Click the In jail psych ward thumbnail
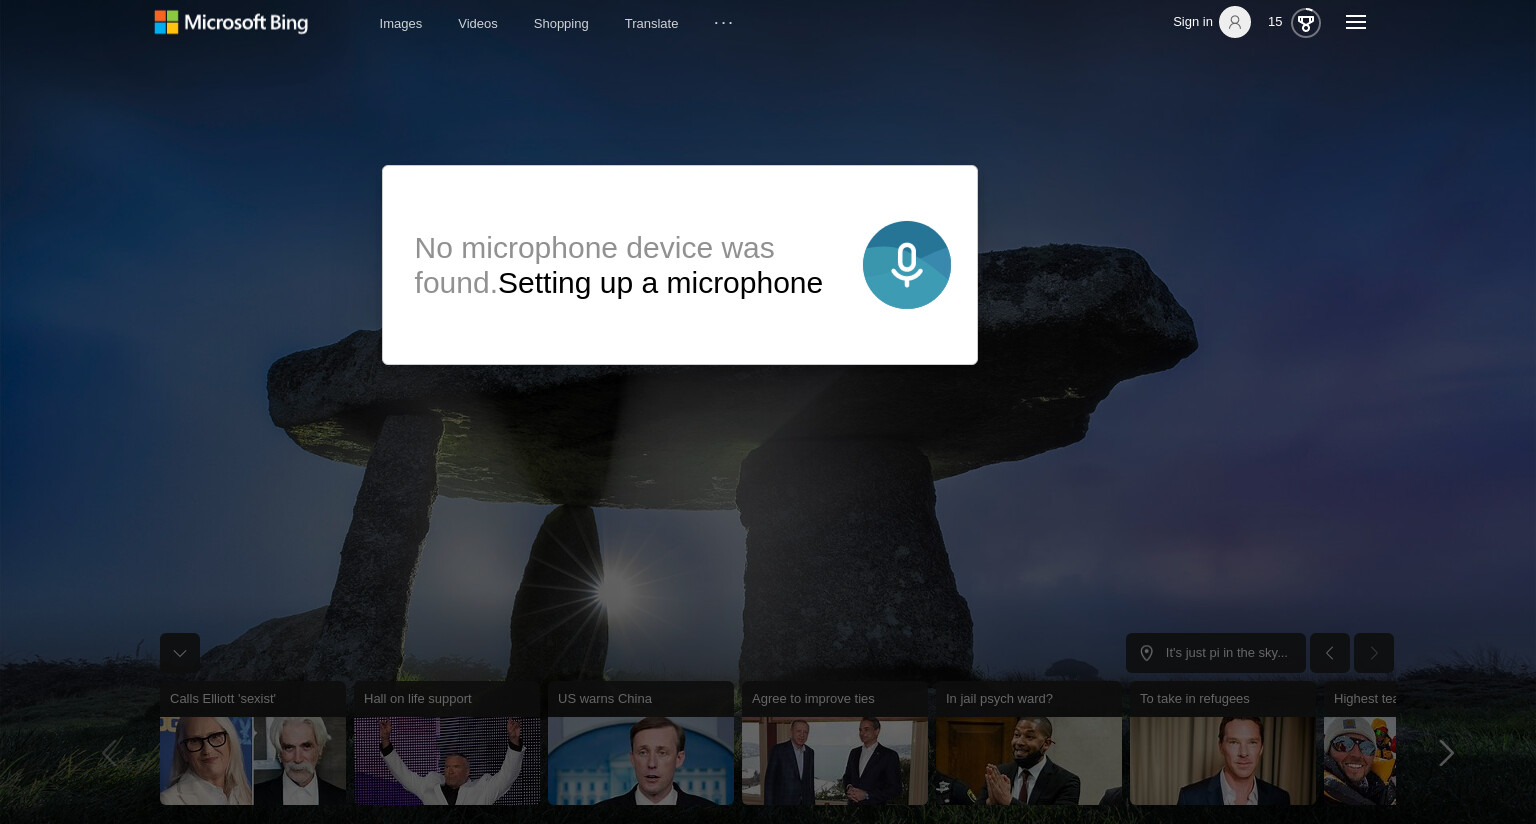This screenshot has width=1536, height=824. tap(1029, 761)
